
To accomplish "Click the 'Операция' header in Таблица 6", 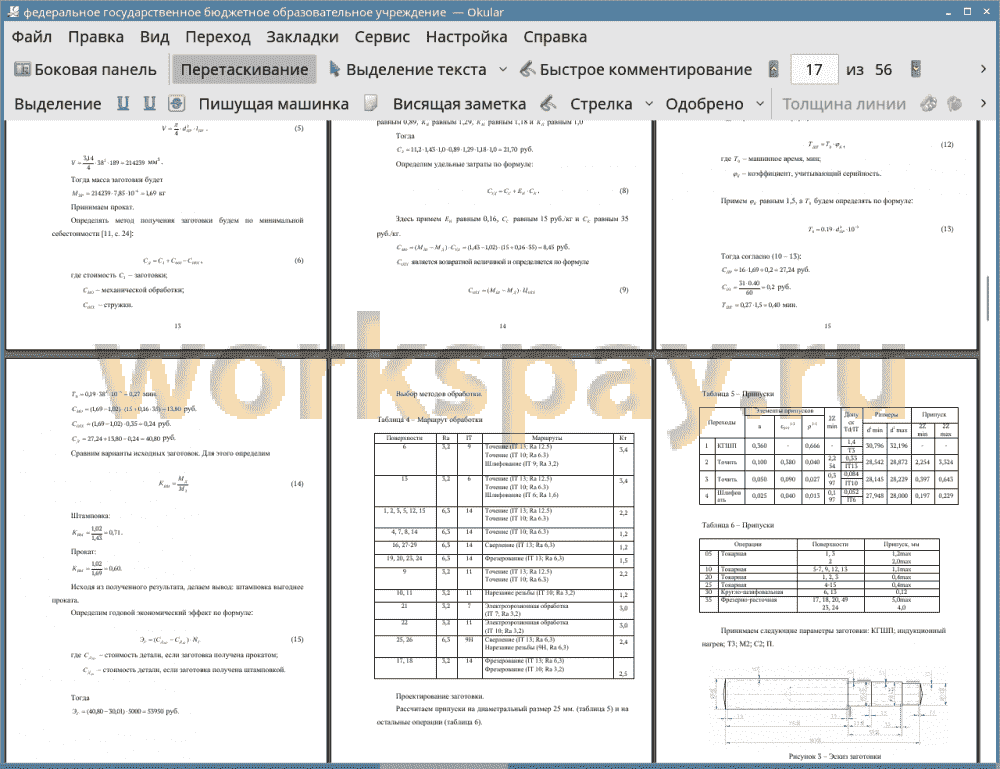I will click(747, 544).
